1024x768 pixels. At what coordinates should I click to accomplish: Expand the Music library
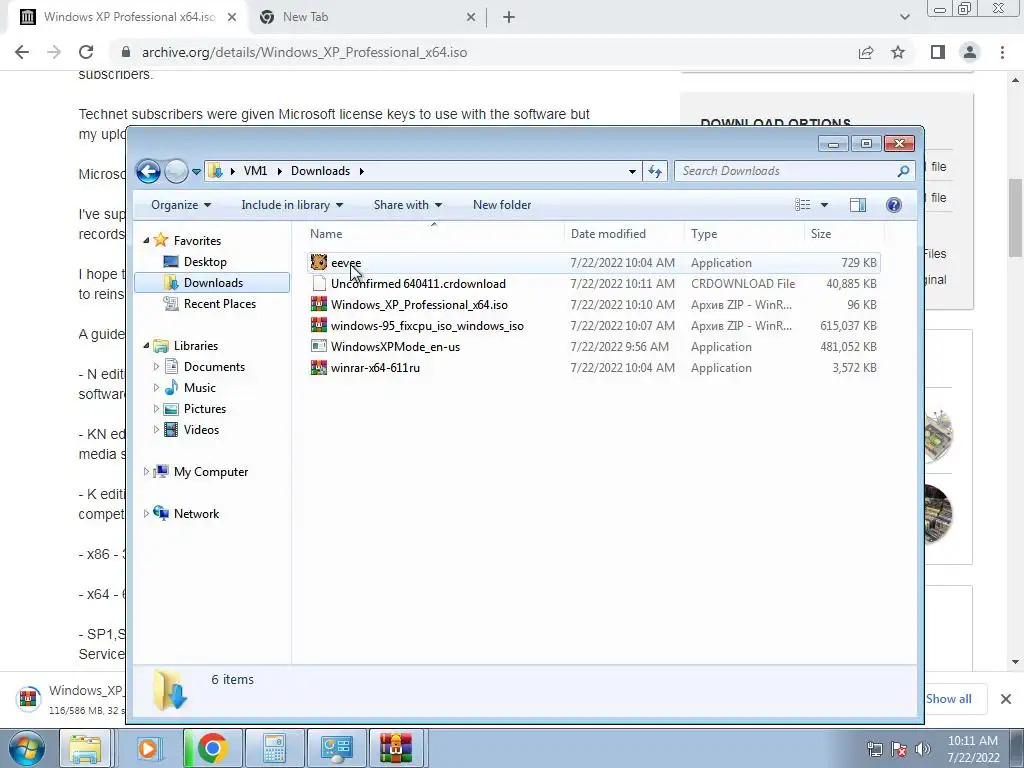pyautogui.click(x=156, y=387)
